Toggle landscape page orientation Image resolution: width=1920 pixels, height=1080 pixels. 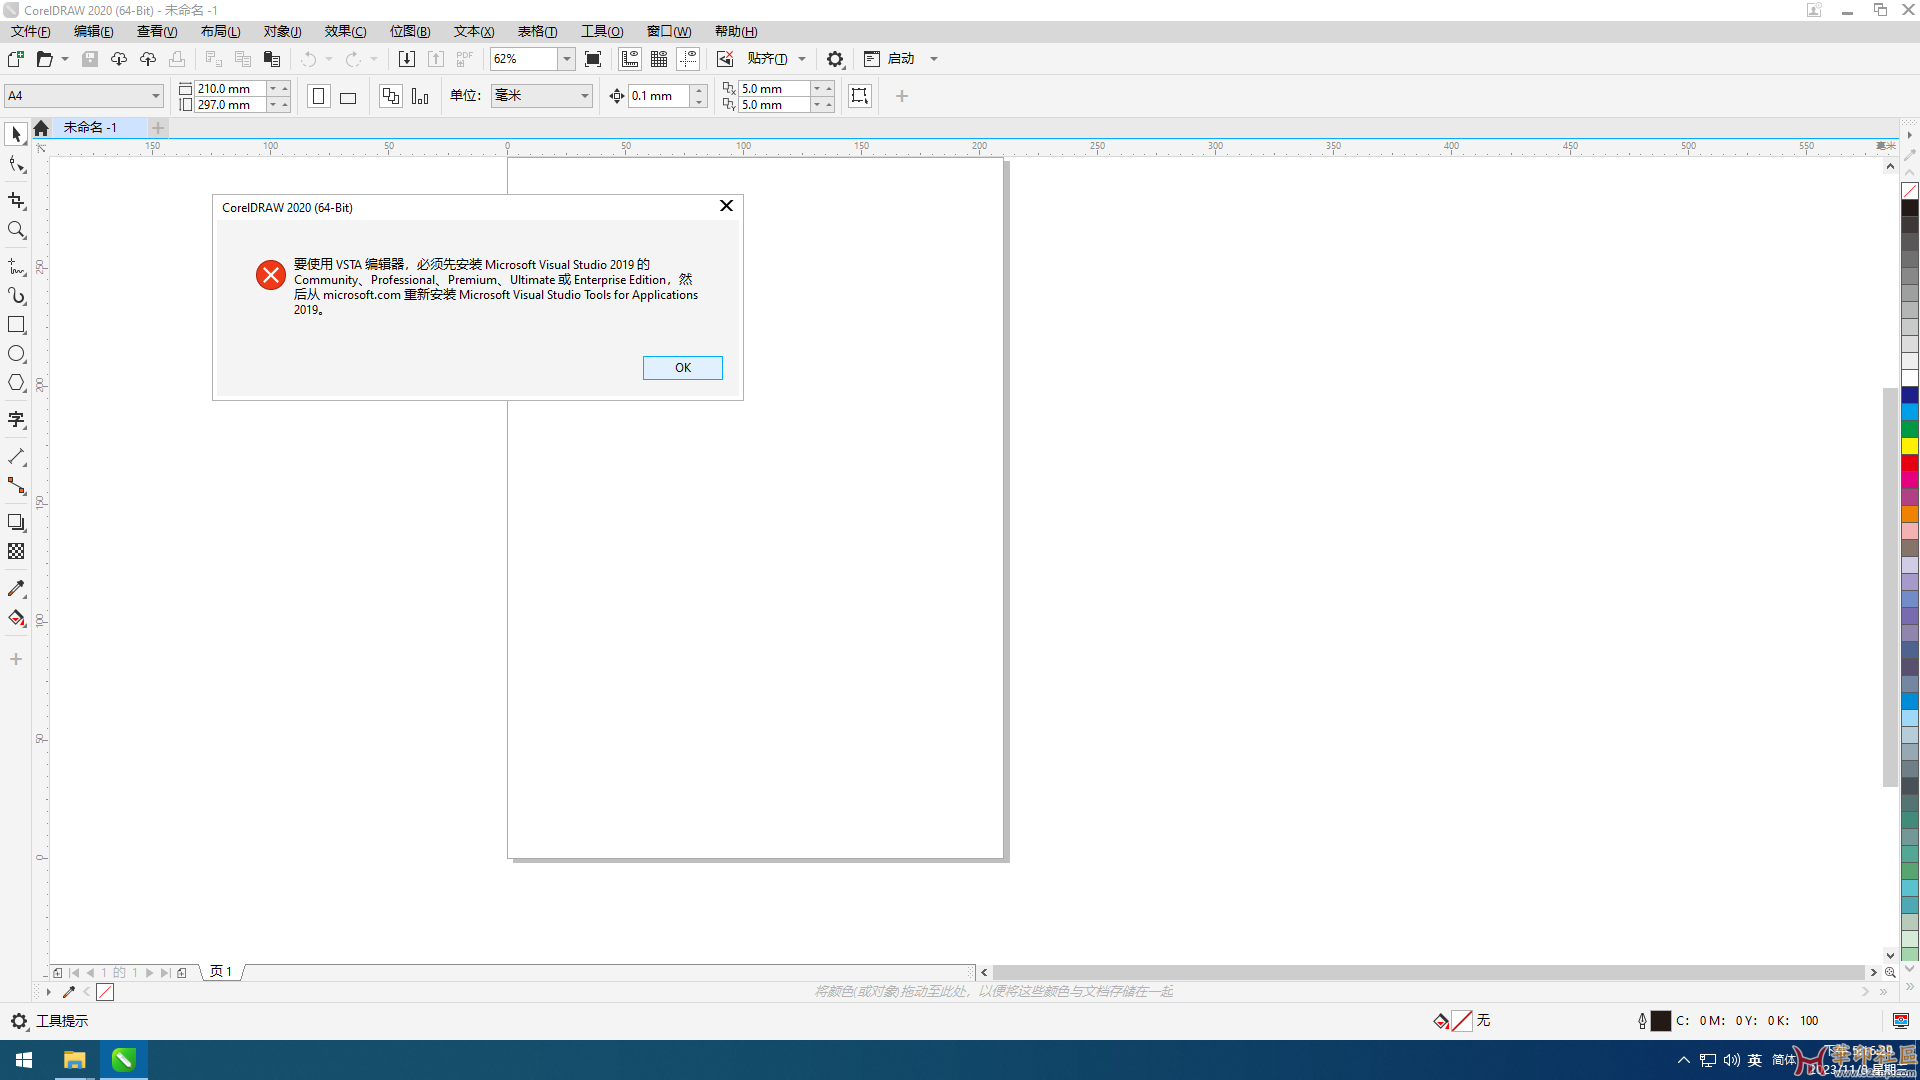348,96
